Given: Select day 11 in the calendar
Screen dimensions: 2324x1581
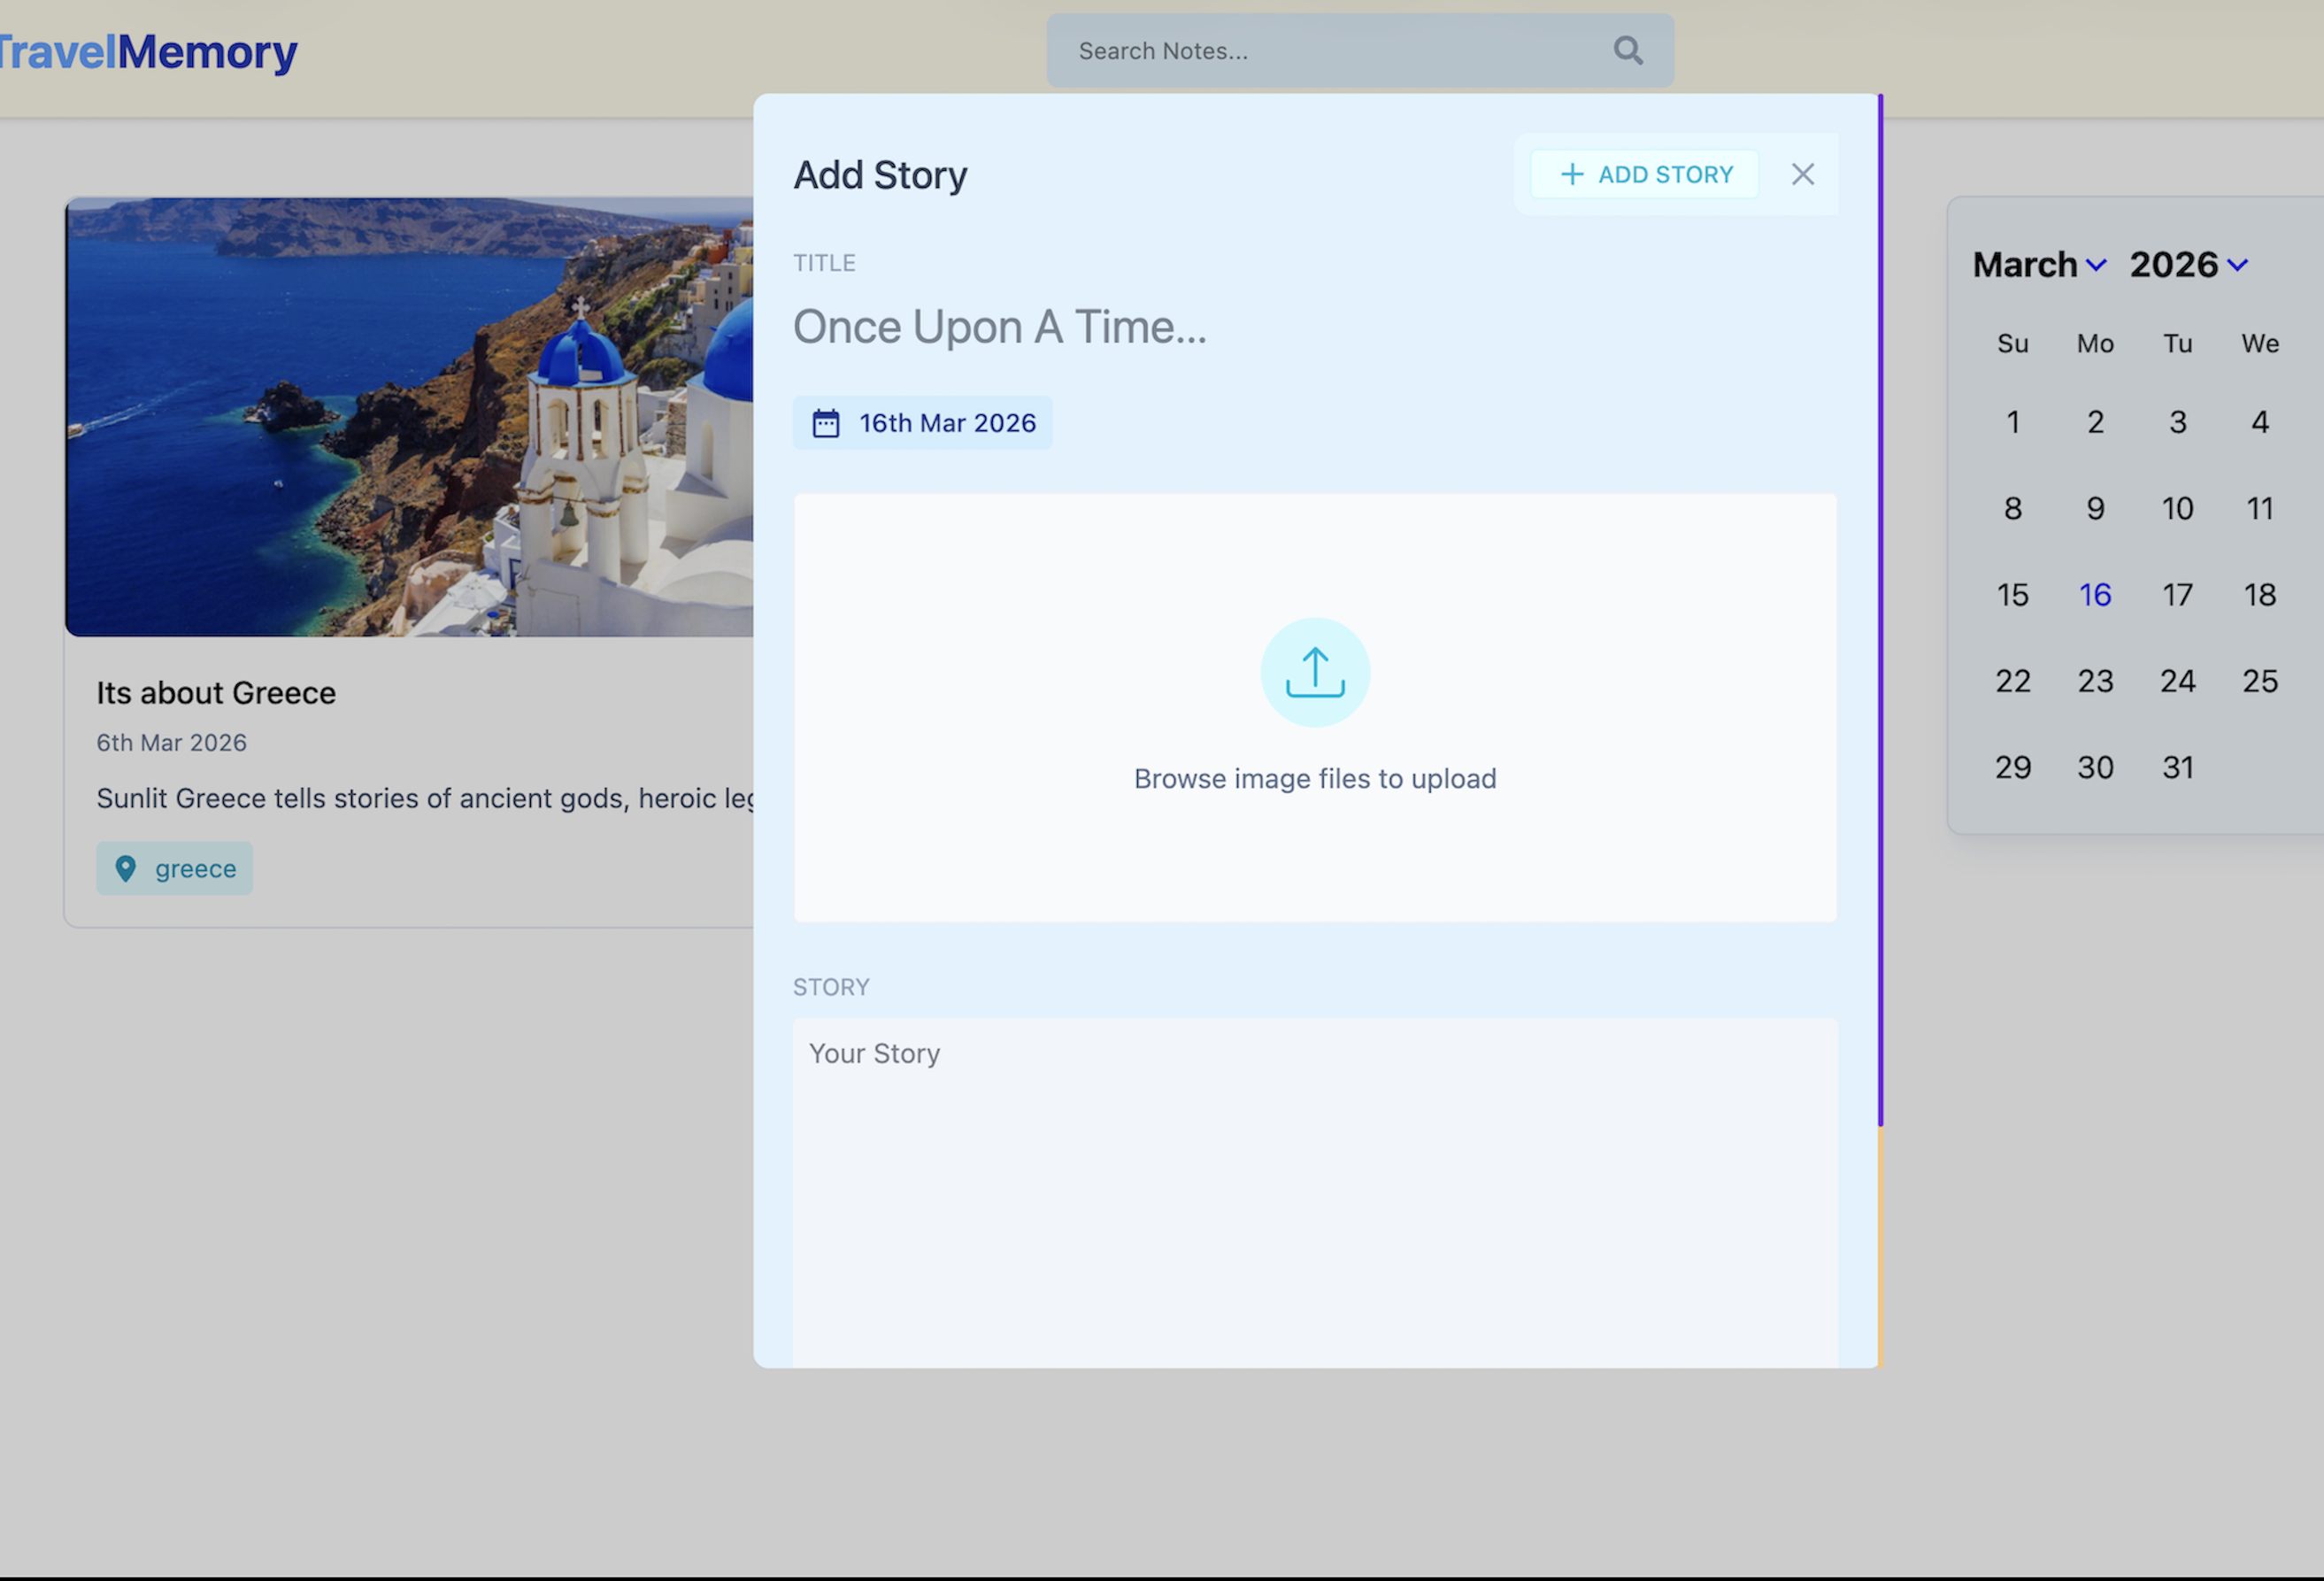Looking at the screenshot, I should pyautogui.click(x=2260, y=509).
